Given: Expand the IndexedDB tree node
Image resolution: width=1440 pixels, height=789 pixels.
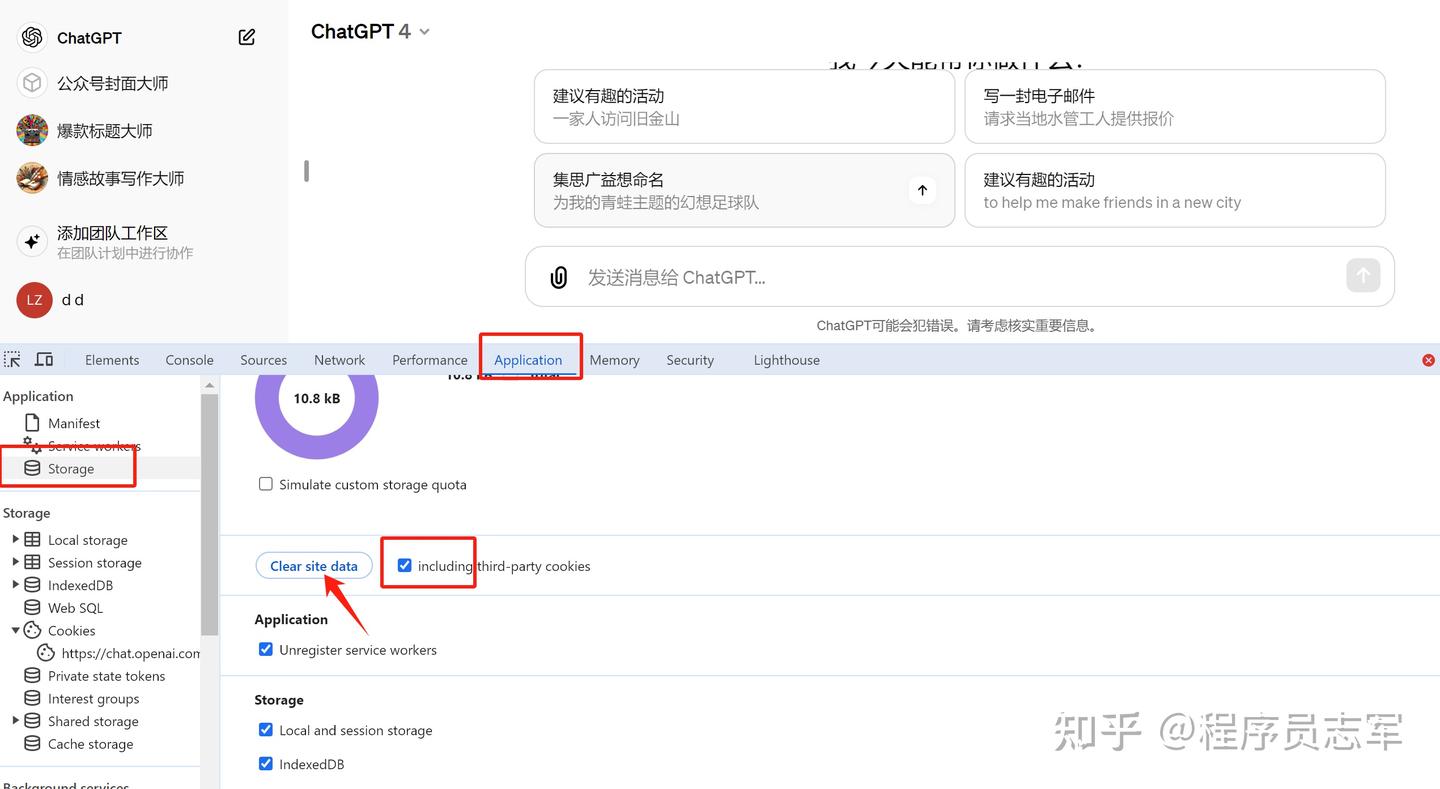Looking at the screenshot, I should 15,585.
